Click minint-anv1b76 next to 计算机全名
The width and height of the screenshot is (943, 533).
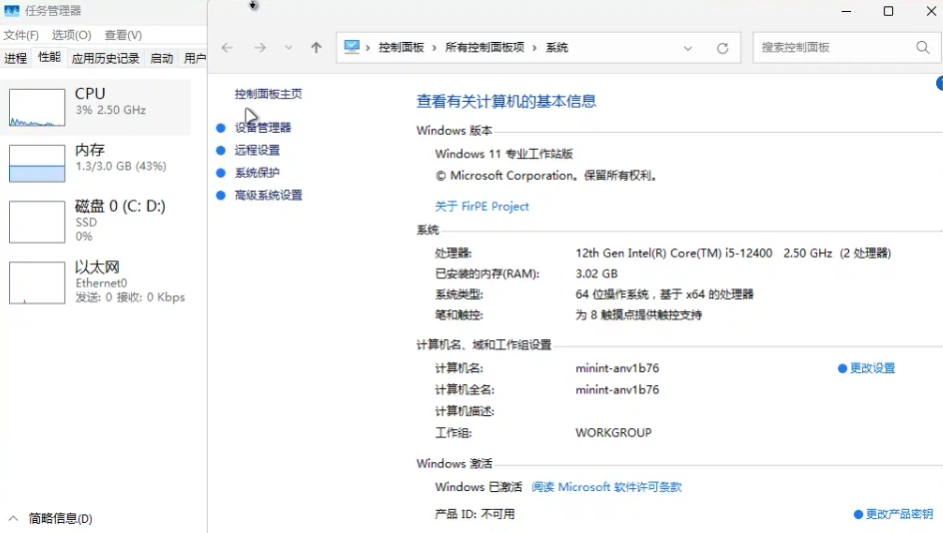(x=617, y=390)
